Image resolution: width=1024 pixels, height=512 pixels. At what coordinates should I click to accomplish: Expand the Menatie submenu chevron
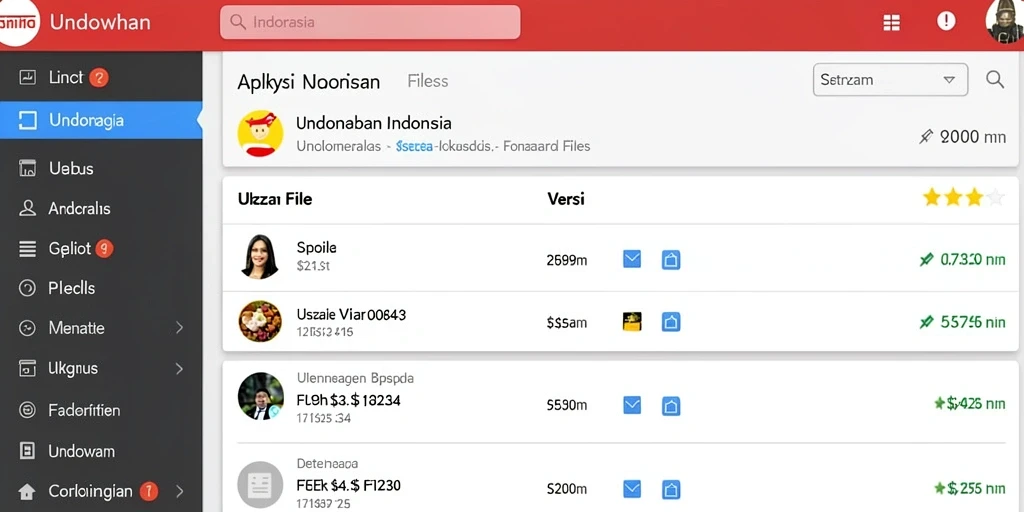click(180, 328)
